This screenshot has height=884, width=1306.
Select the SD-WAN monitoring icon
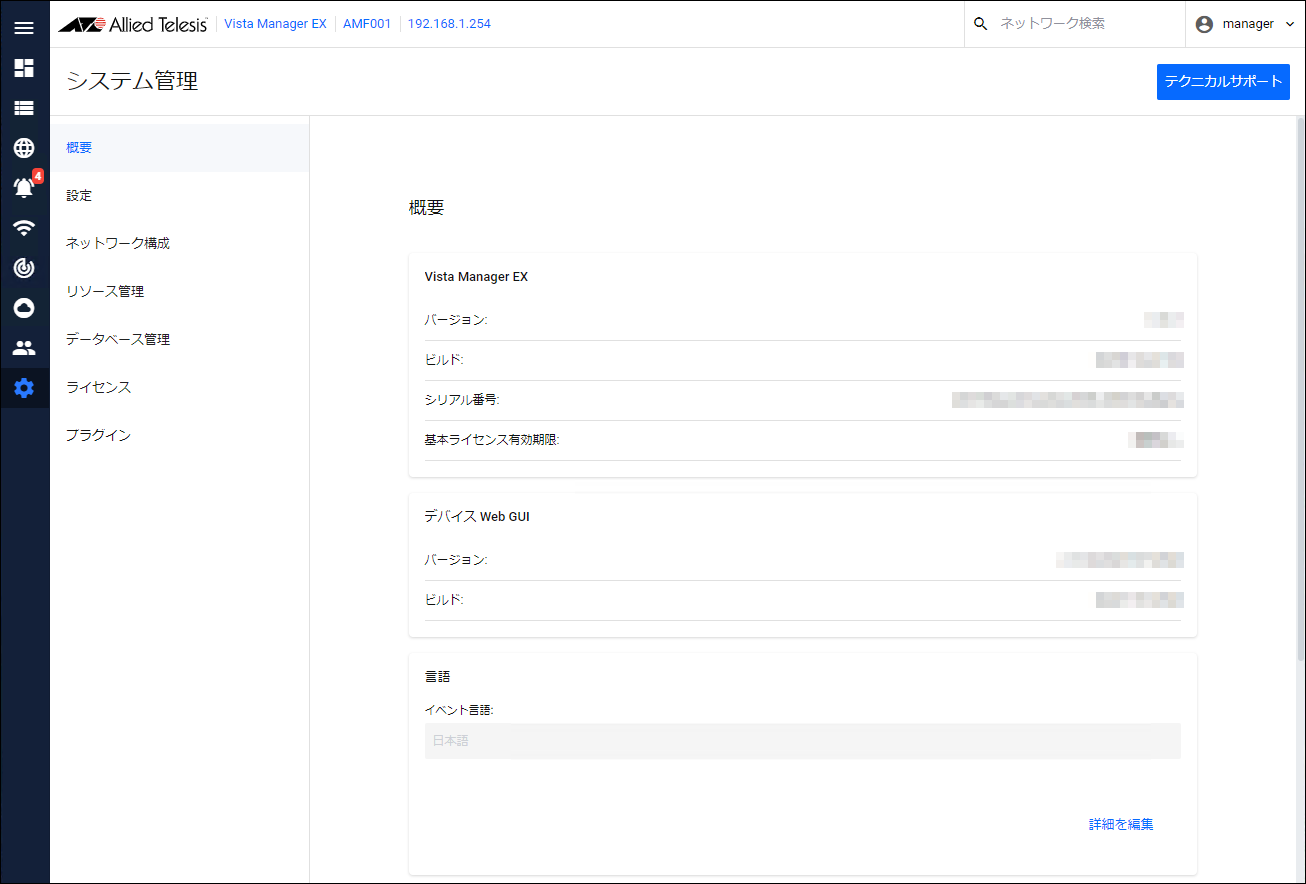[24, 268]
